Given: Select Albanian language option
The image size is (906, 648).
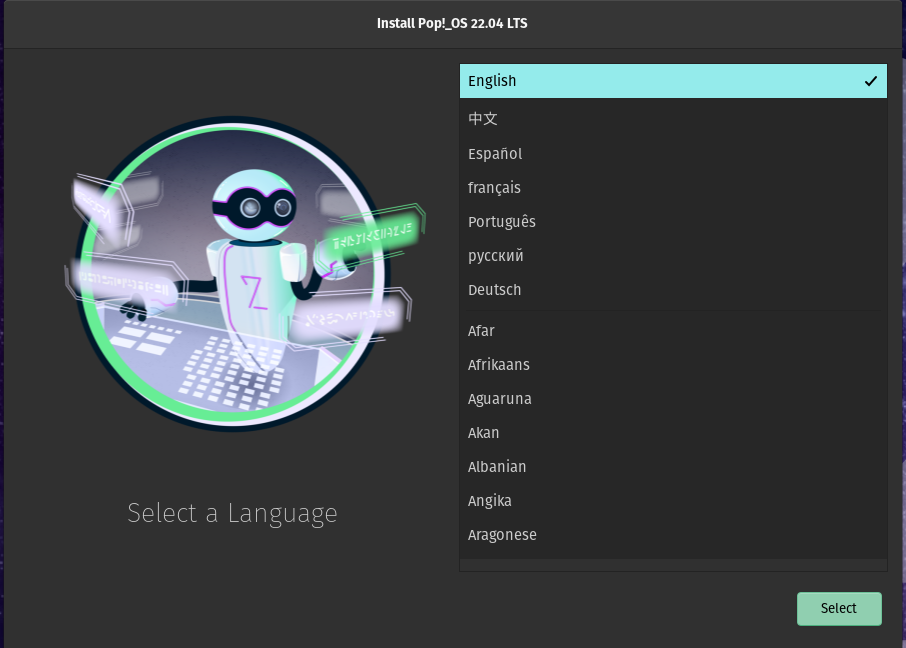Looking at the screenshot, I should click(673, 467).
